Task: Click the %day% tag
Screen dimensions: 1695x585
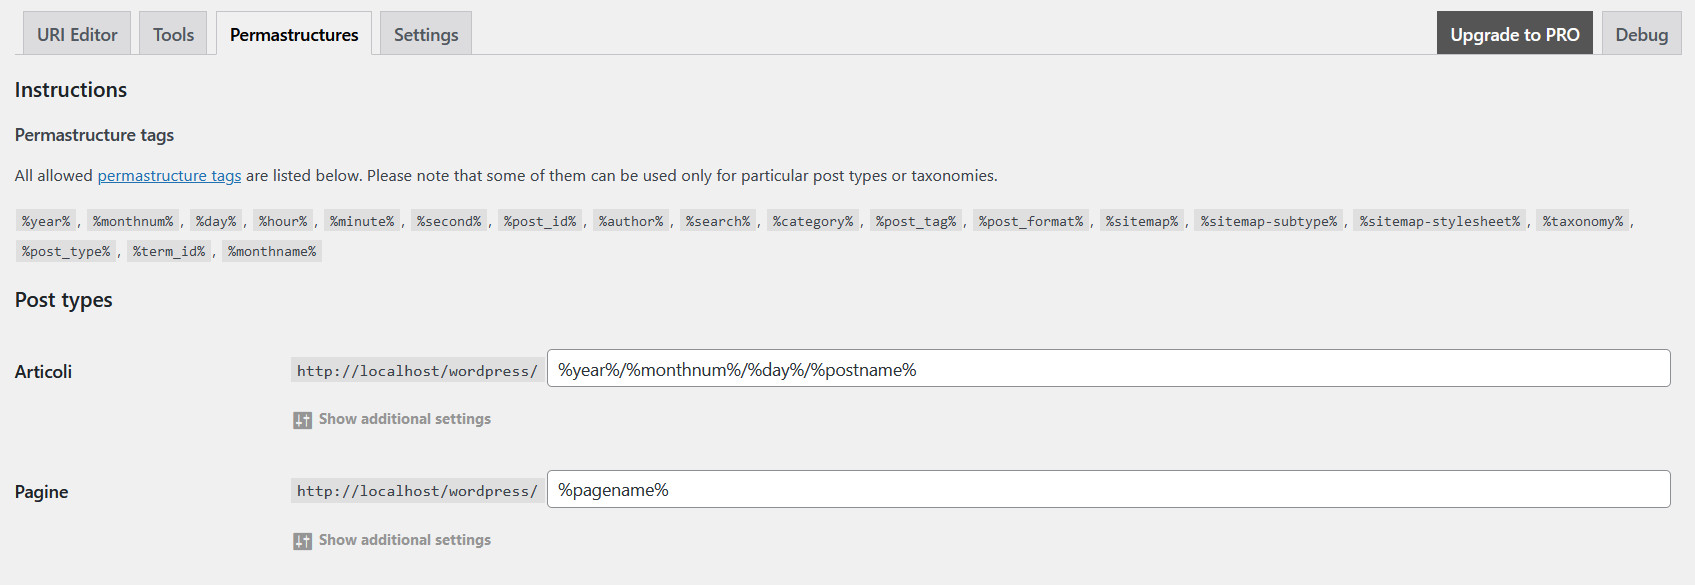Action: [x=216, y=221]
